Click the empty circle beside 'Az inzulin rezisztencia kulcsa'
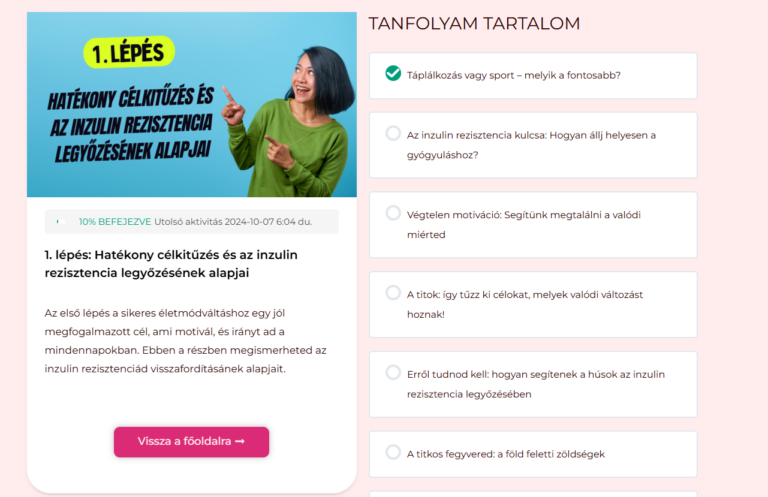This screenshot has width=768, height=497. click(393, 133)
